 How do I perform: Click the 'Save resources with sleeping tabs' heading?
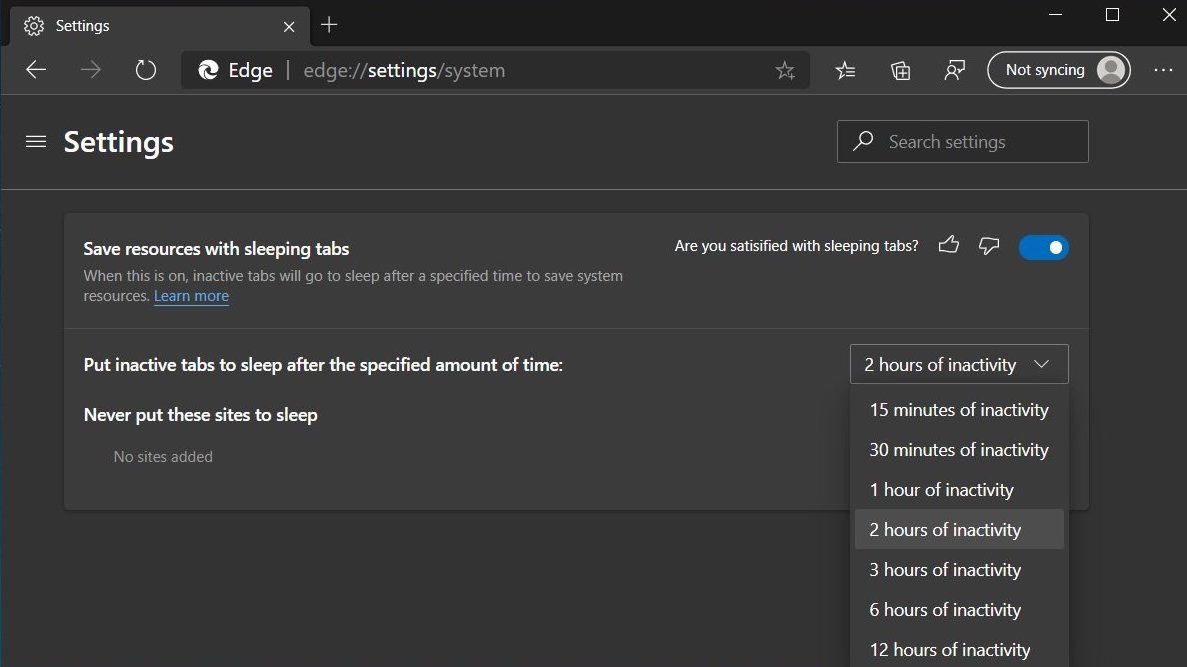click(217, 248)
